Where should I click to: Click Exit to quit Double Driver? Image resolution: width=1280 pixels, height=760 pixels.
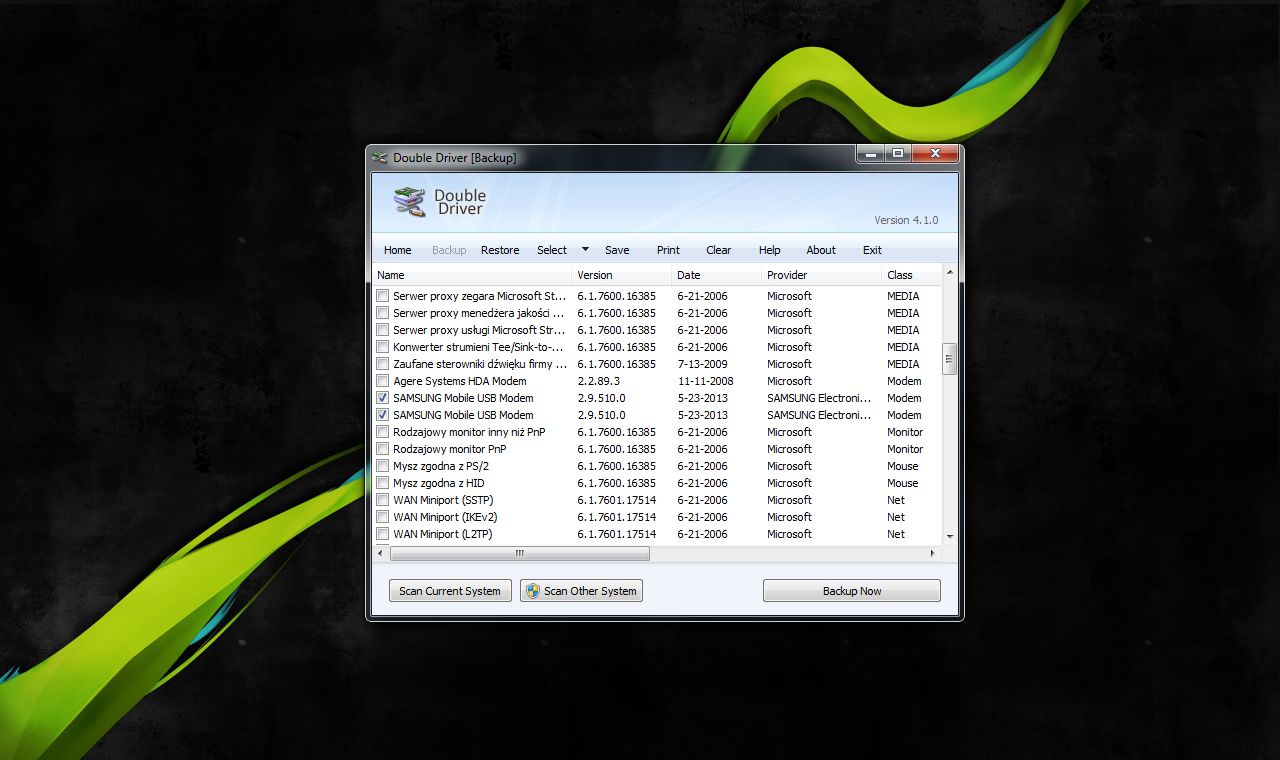tap(871, 249)
